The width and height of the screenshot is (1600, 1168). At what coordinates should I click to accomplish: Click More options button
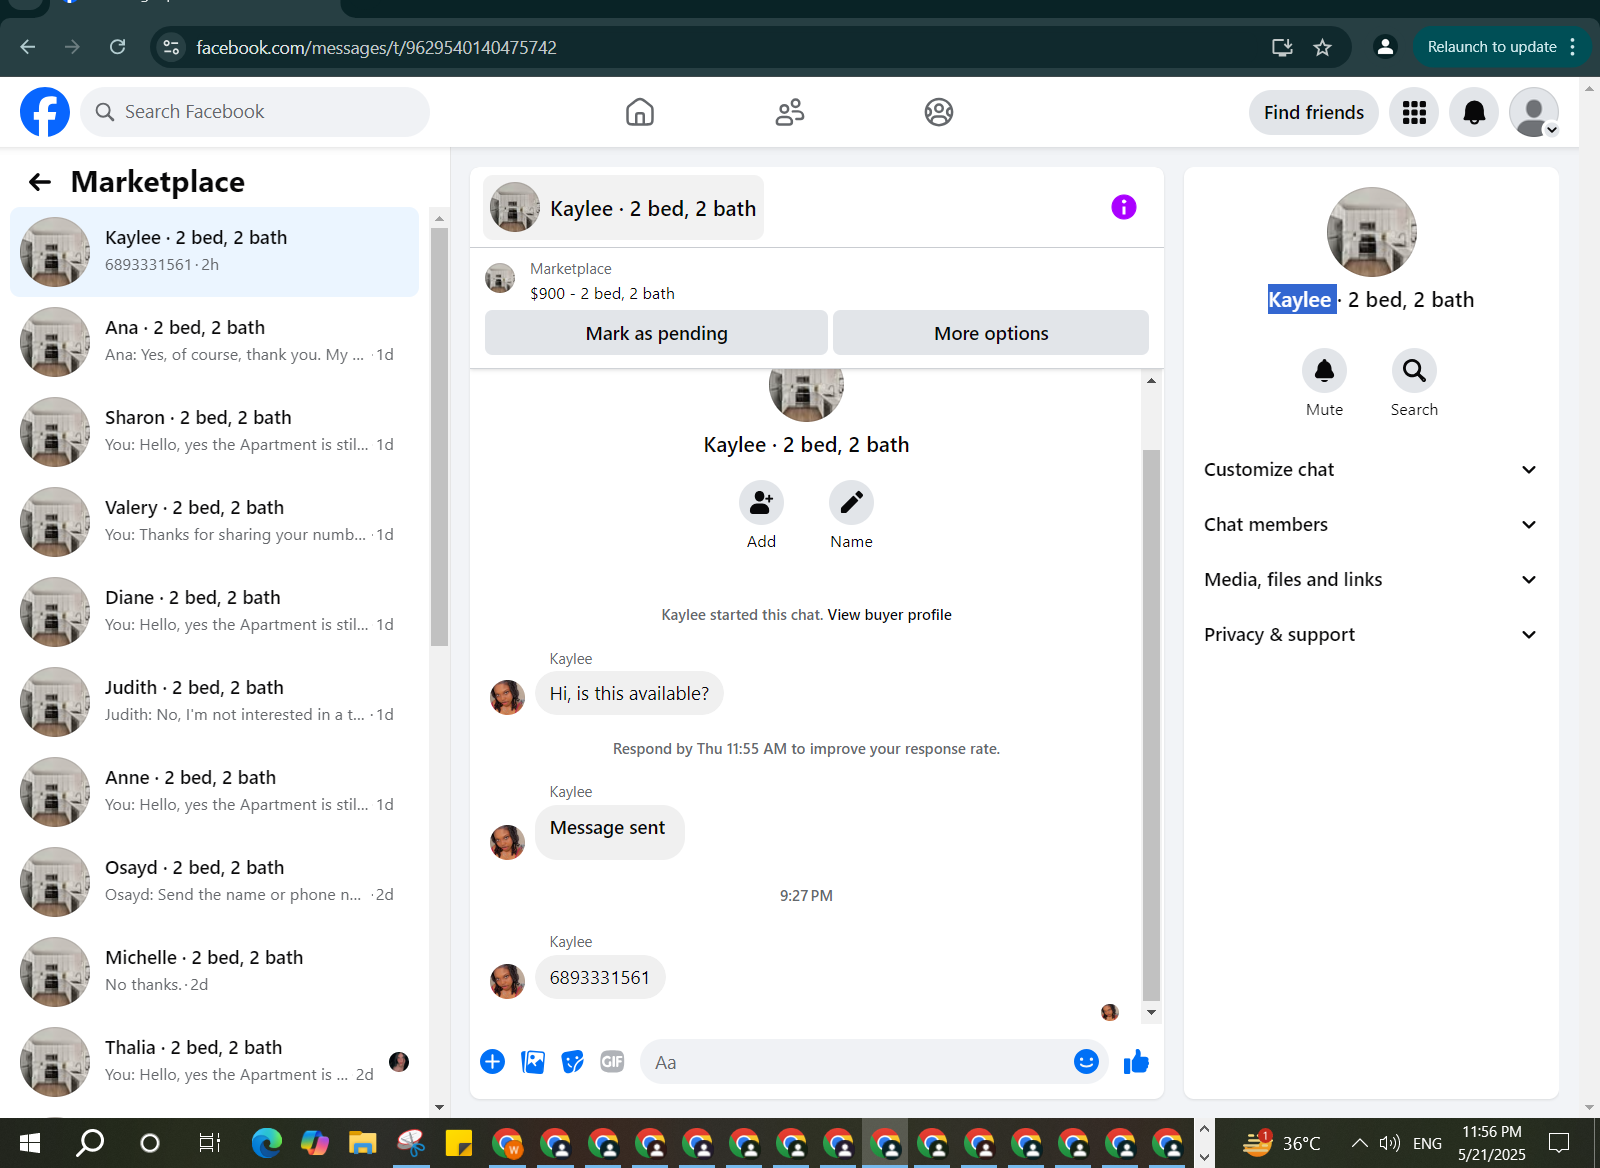click(x=991, y=333)
